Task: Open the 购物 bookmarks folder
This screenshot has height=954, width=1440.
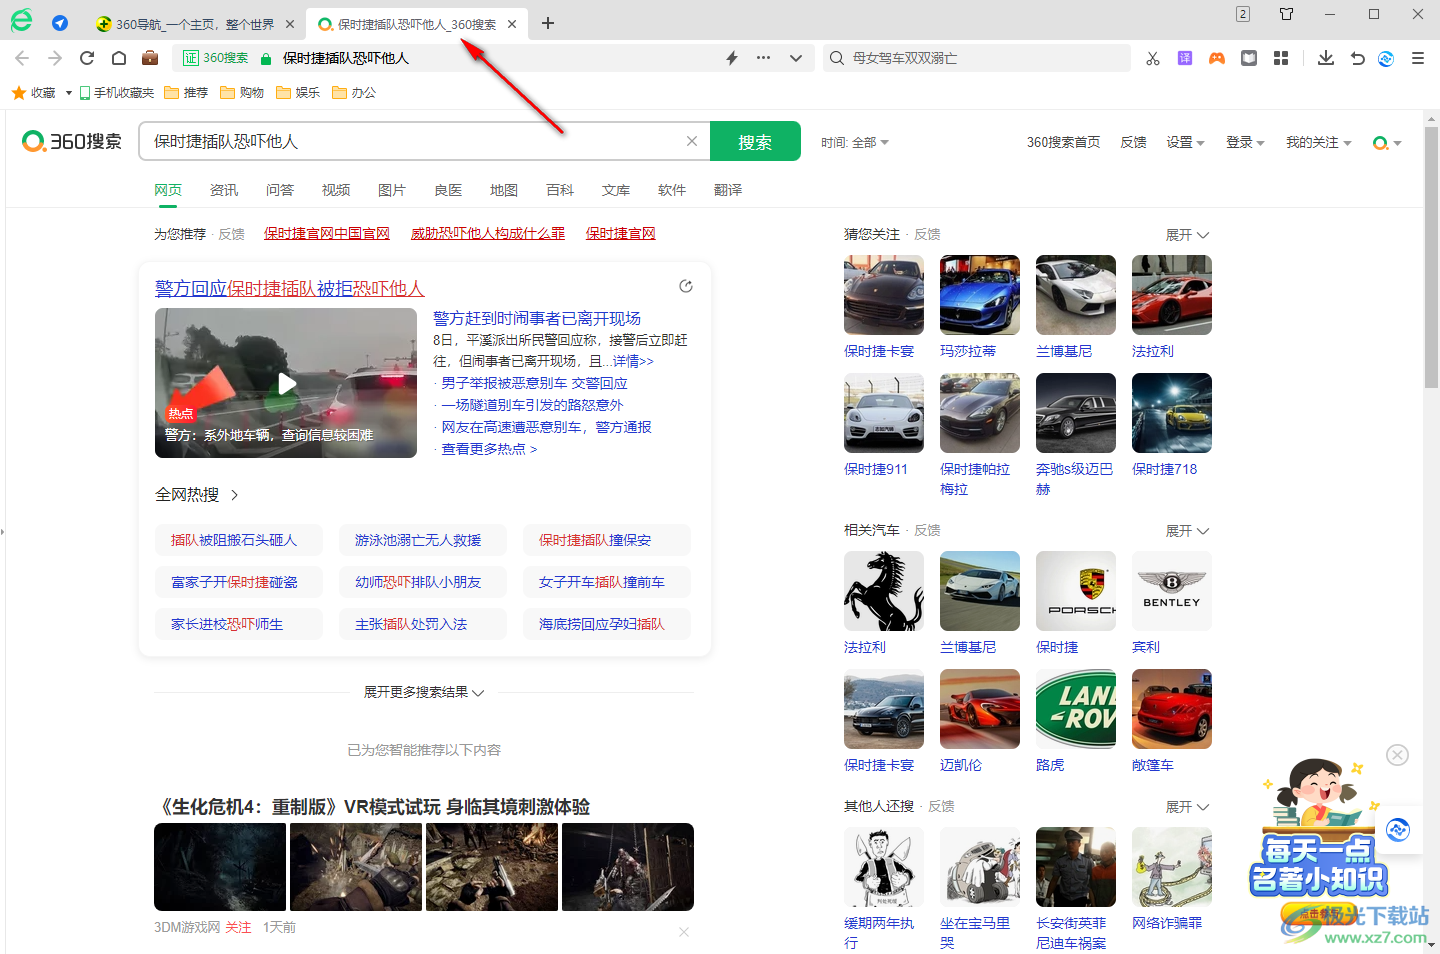Action: (x=242, y=92)
